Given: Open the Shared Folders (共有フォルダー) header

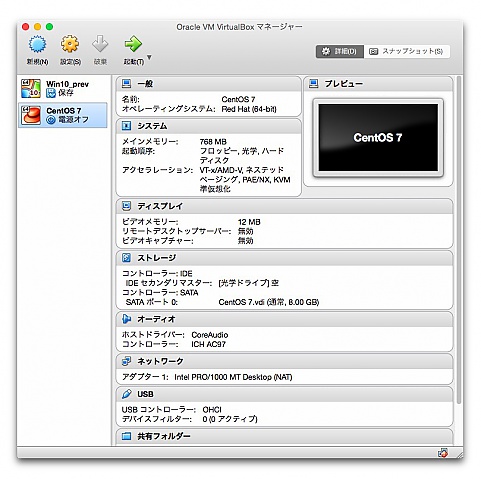Looking at the screenshot, I should click(x=284, y=436).
